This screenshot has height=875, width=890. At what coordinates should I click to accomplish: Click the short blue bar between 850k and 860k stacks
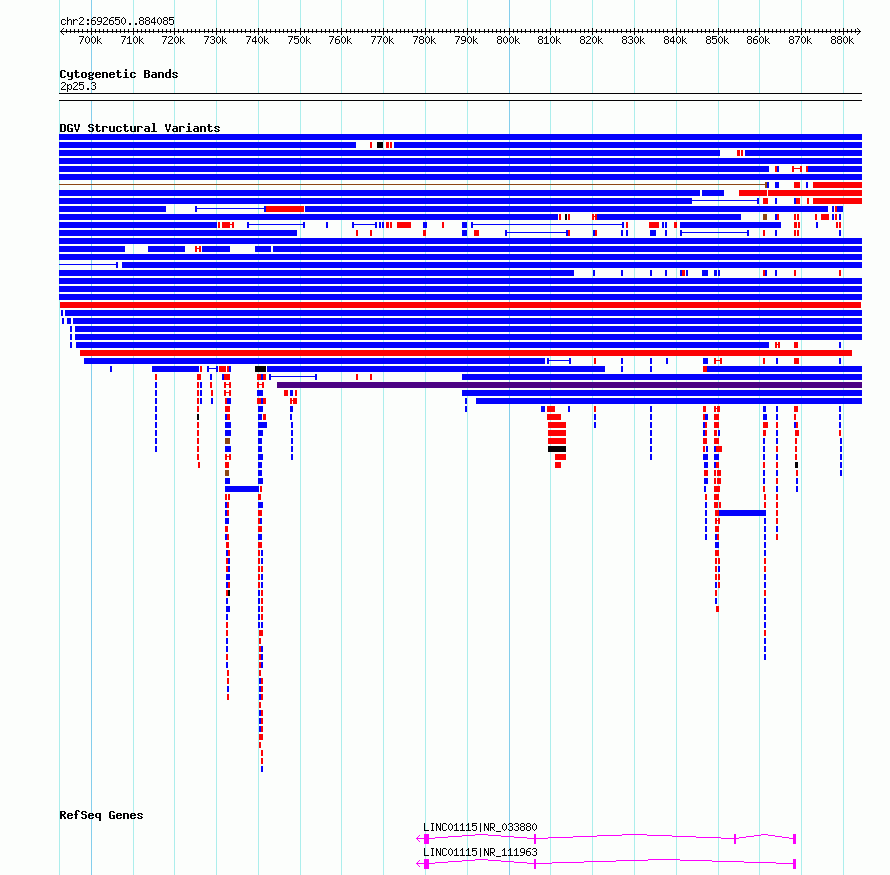tap(742, 514)
